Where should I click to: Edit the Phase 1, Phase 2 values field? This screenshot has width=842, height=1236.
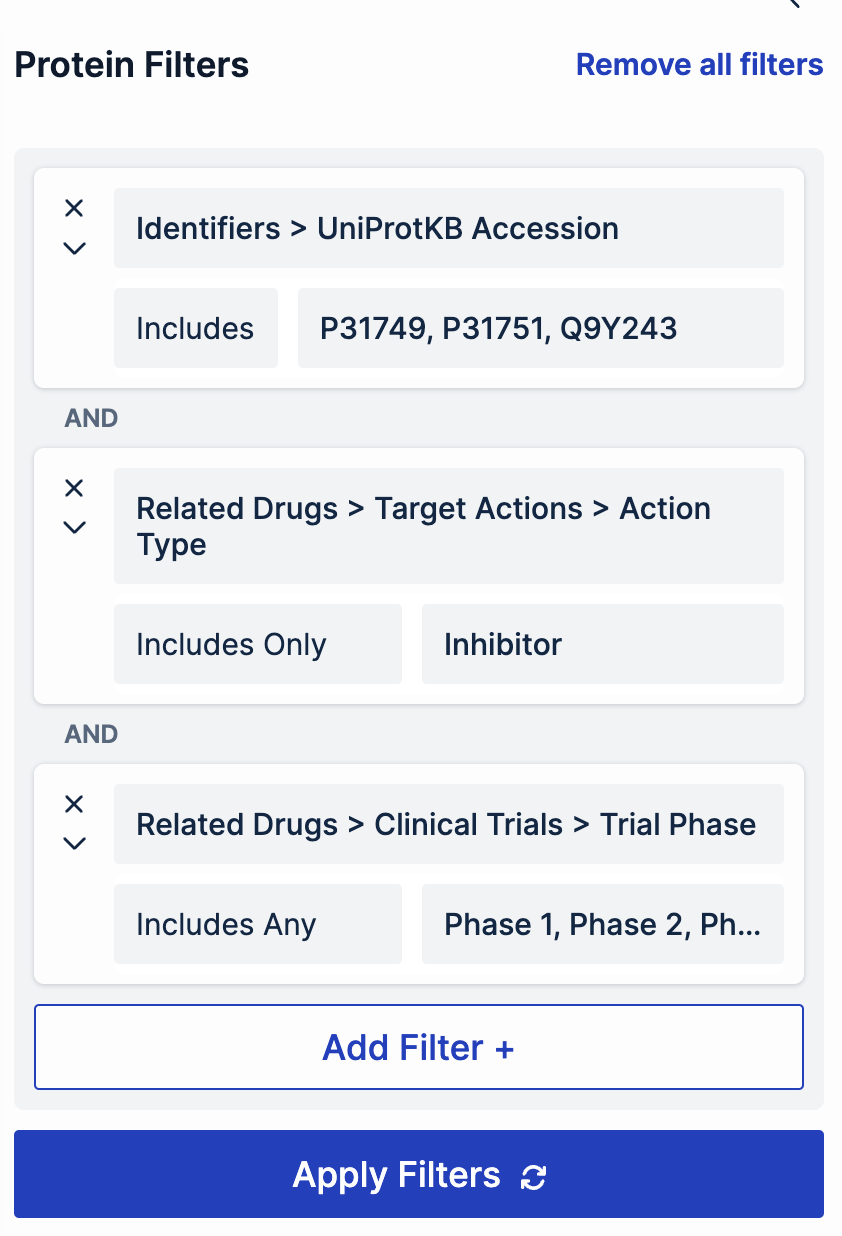tap(602, 924)
